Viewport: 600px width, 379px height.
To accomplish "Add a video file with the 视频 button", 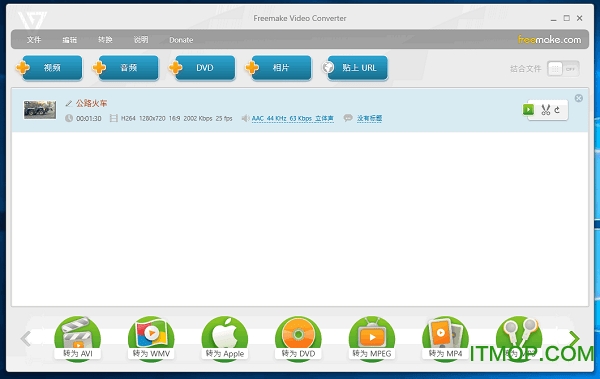I will click(52, 68).
